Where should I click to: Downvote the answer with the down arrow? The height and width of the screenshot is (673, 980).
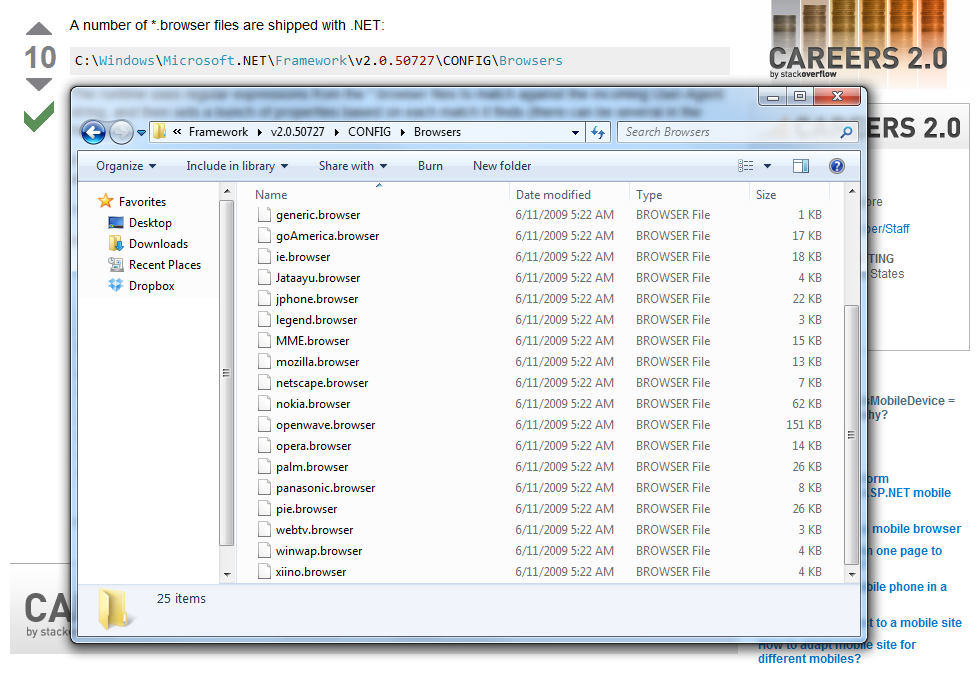39,85
